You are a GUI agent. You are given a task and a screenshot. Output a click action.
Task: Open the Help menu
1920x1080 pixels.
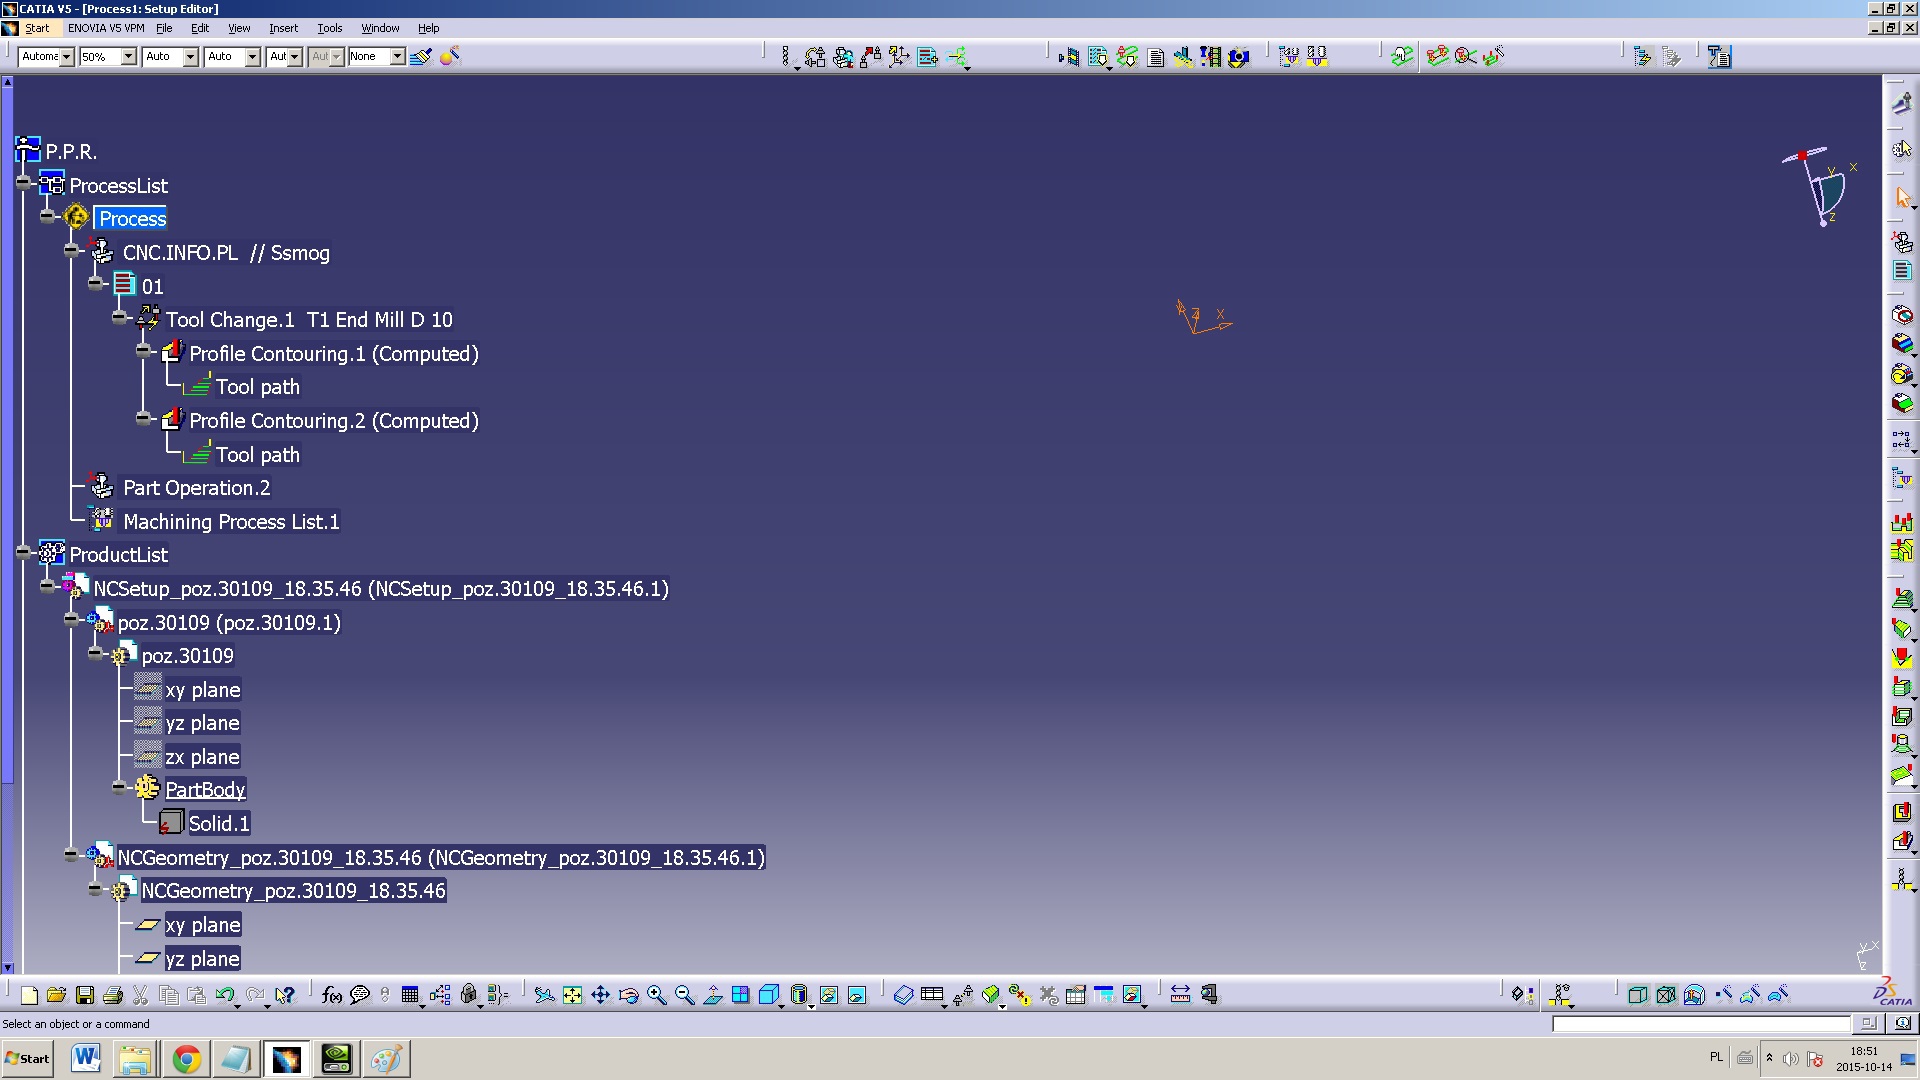(x=428, y=28)
